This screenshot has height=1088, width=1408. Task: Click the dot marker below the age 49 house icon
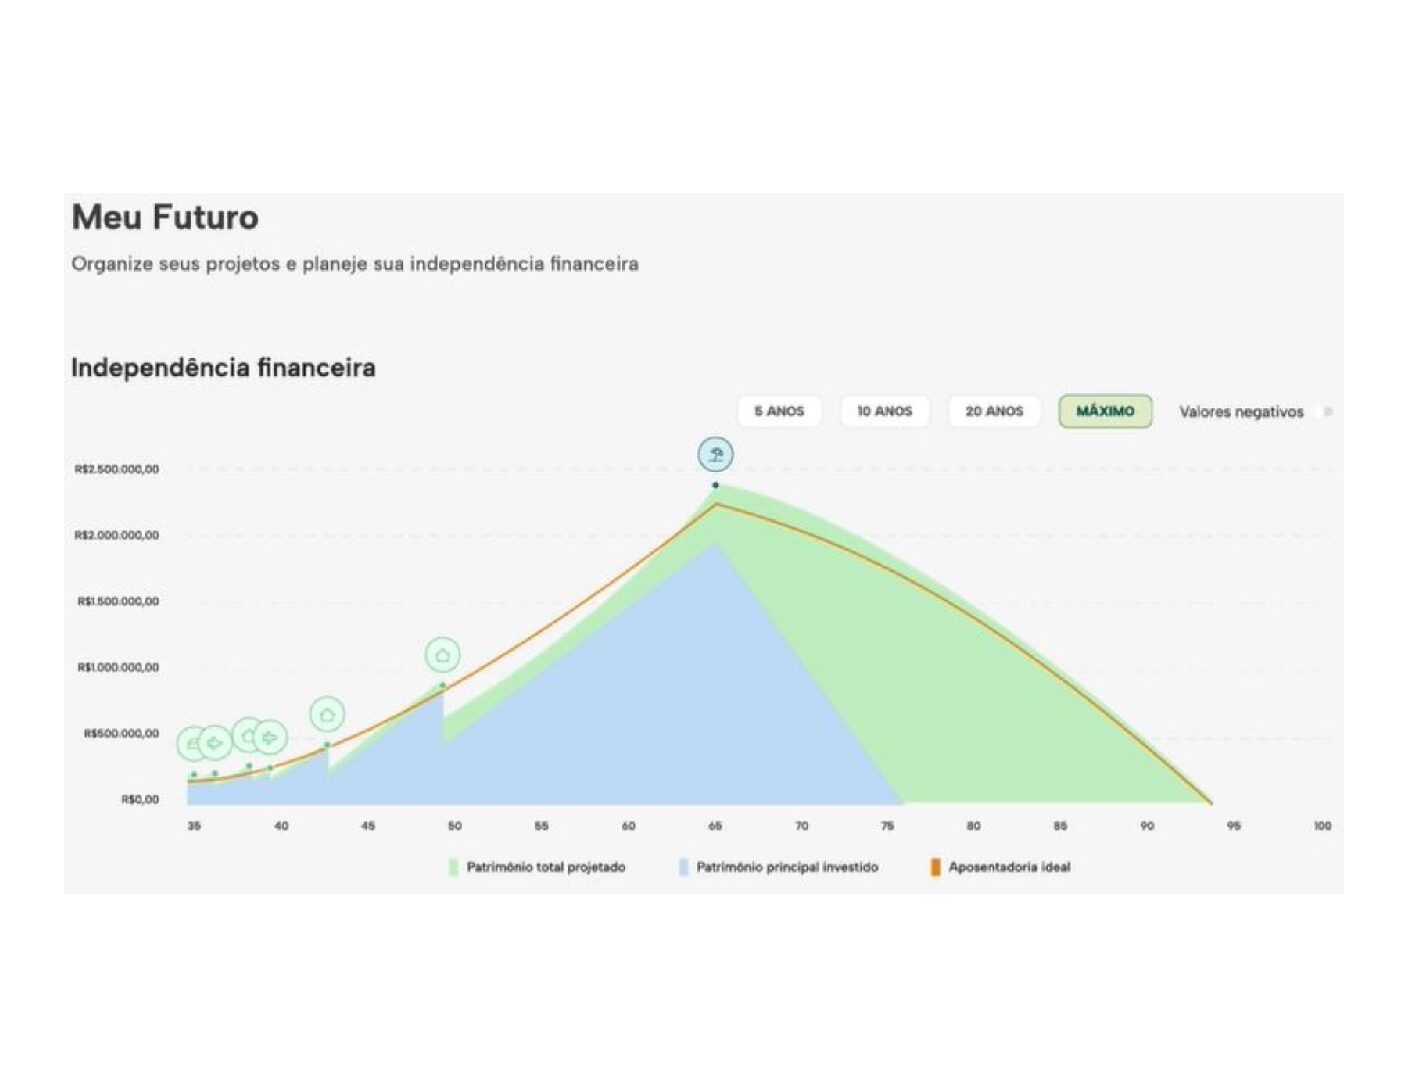[x=442, y=685]
